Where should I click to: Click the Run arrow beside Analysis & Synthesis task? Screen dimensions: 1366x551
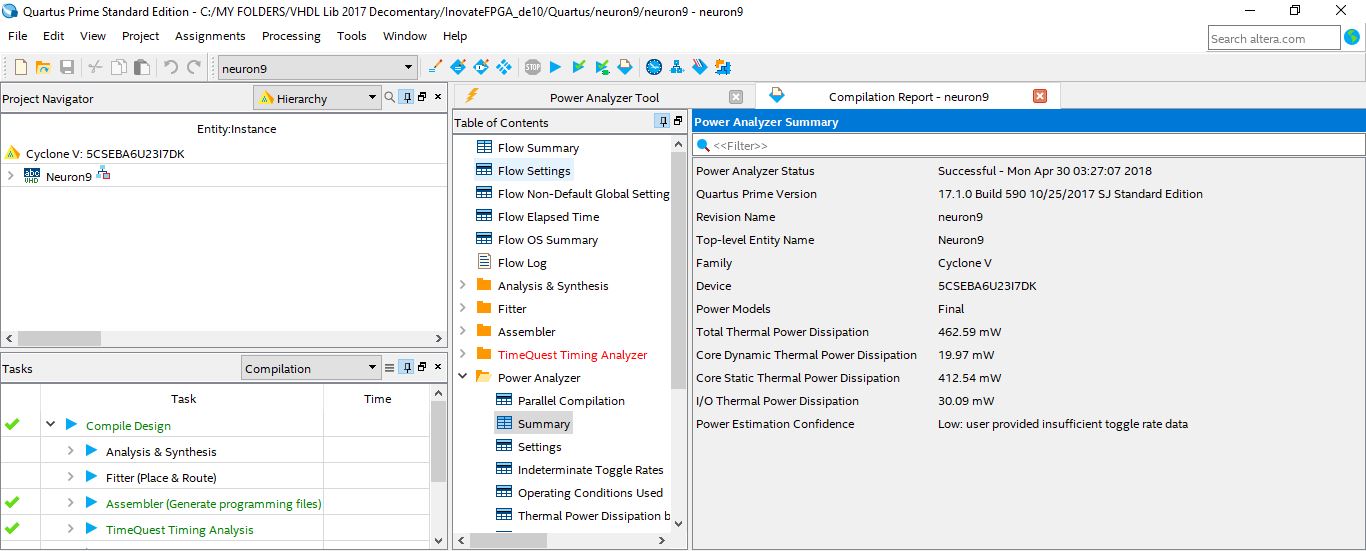pyautogui.click(x=91, y=451)
